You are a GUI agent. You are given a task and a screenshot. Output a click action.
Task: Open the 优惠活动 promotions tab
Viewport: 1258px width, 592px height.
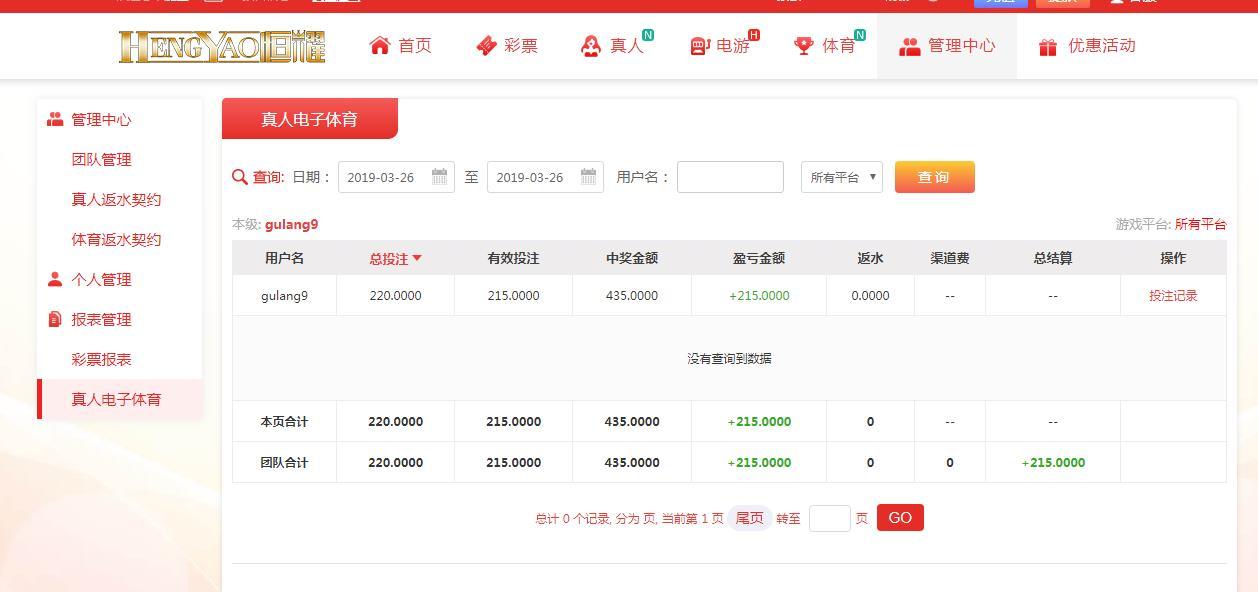point(1087,46)
